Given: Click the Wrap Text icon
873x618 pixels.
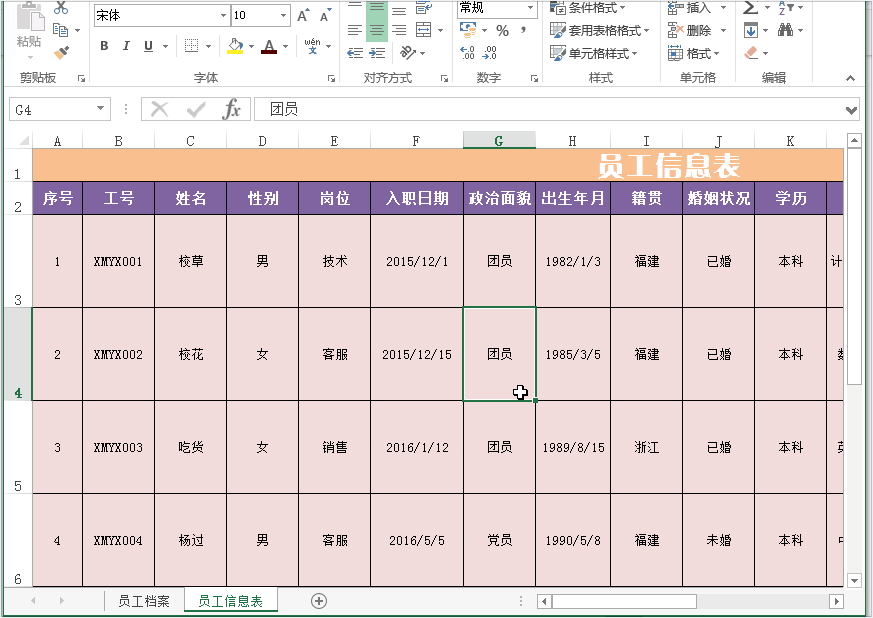Looking at the screenshot, I should pos(424,7).
